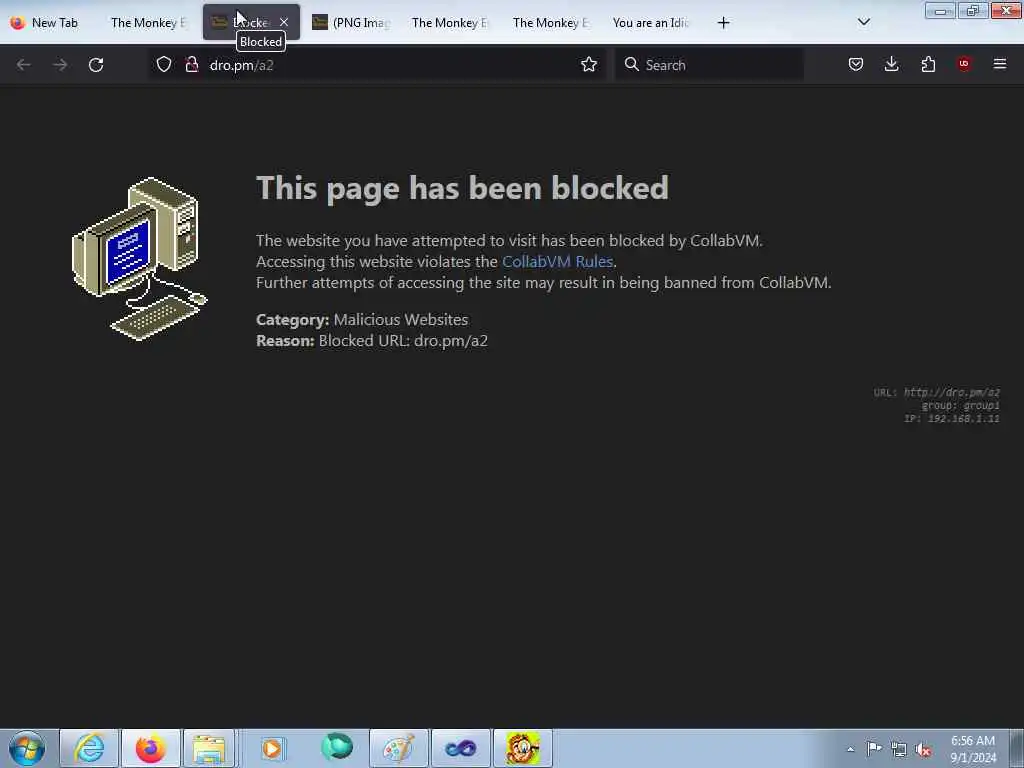Close the Blocked tab
The height and width of the screenshot is (768, 1024).
[284, 22]
